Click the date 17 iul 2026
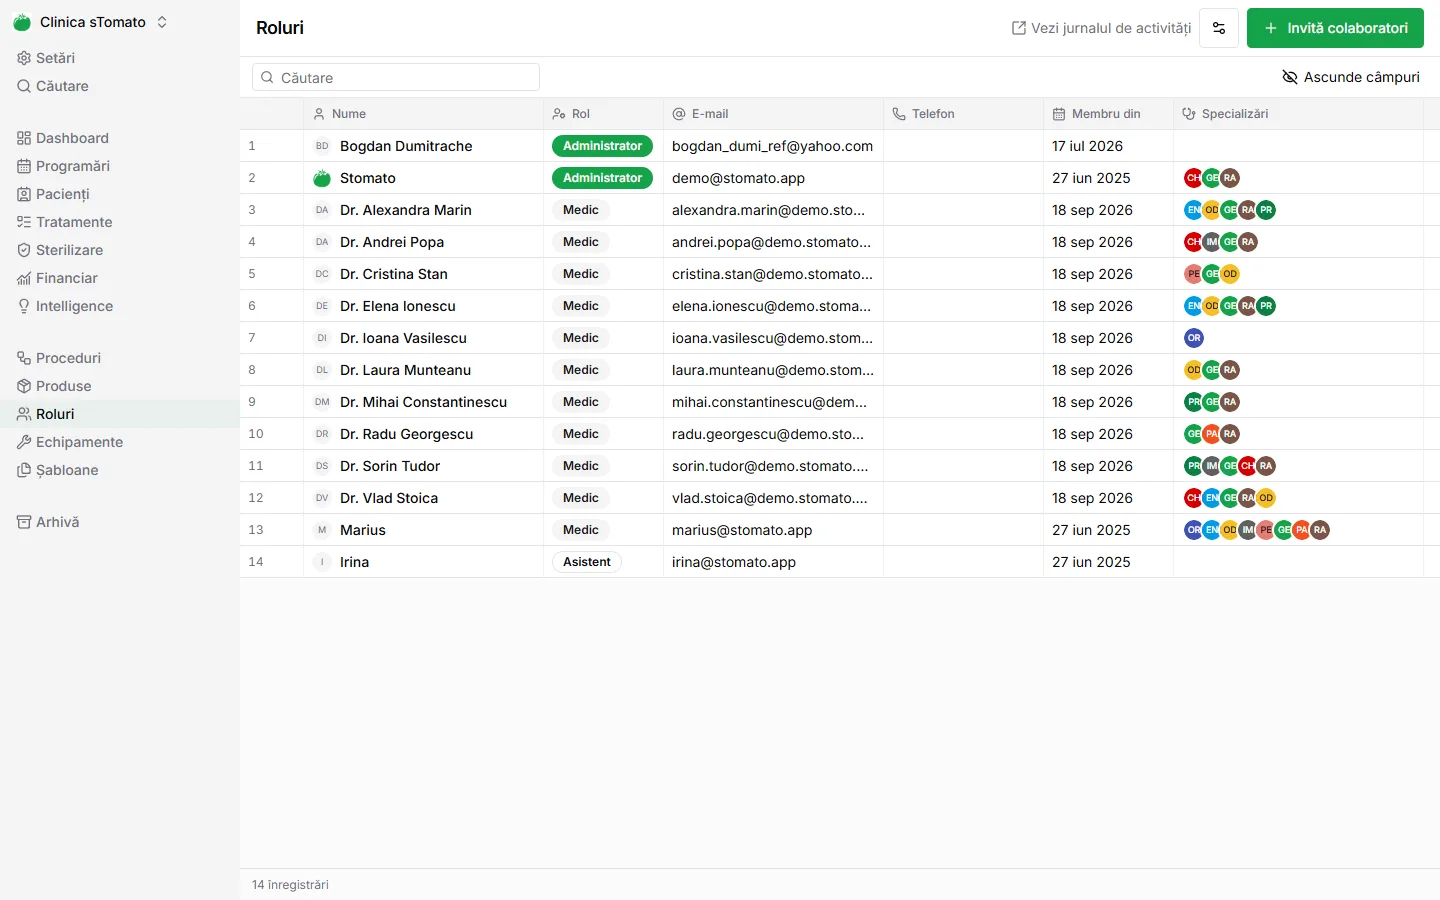1440x900 pixels. point(1088,146)
